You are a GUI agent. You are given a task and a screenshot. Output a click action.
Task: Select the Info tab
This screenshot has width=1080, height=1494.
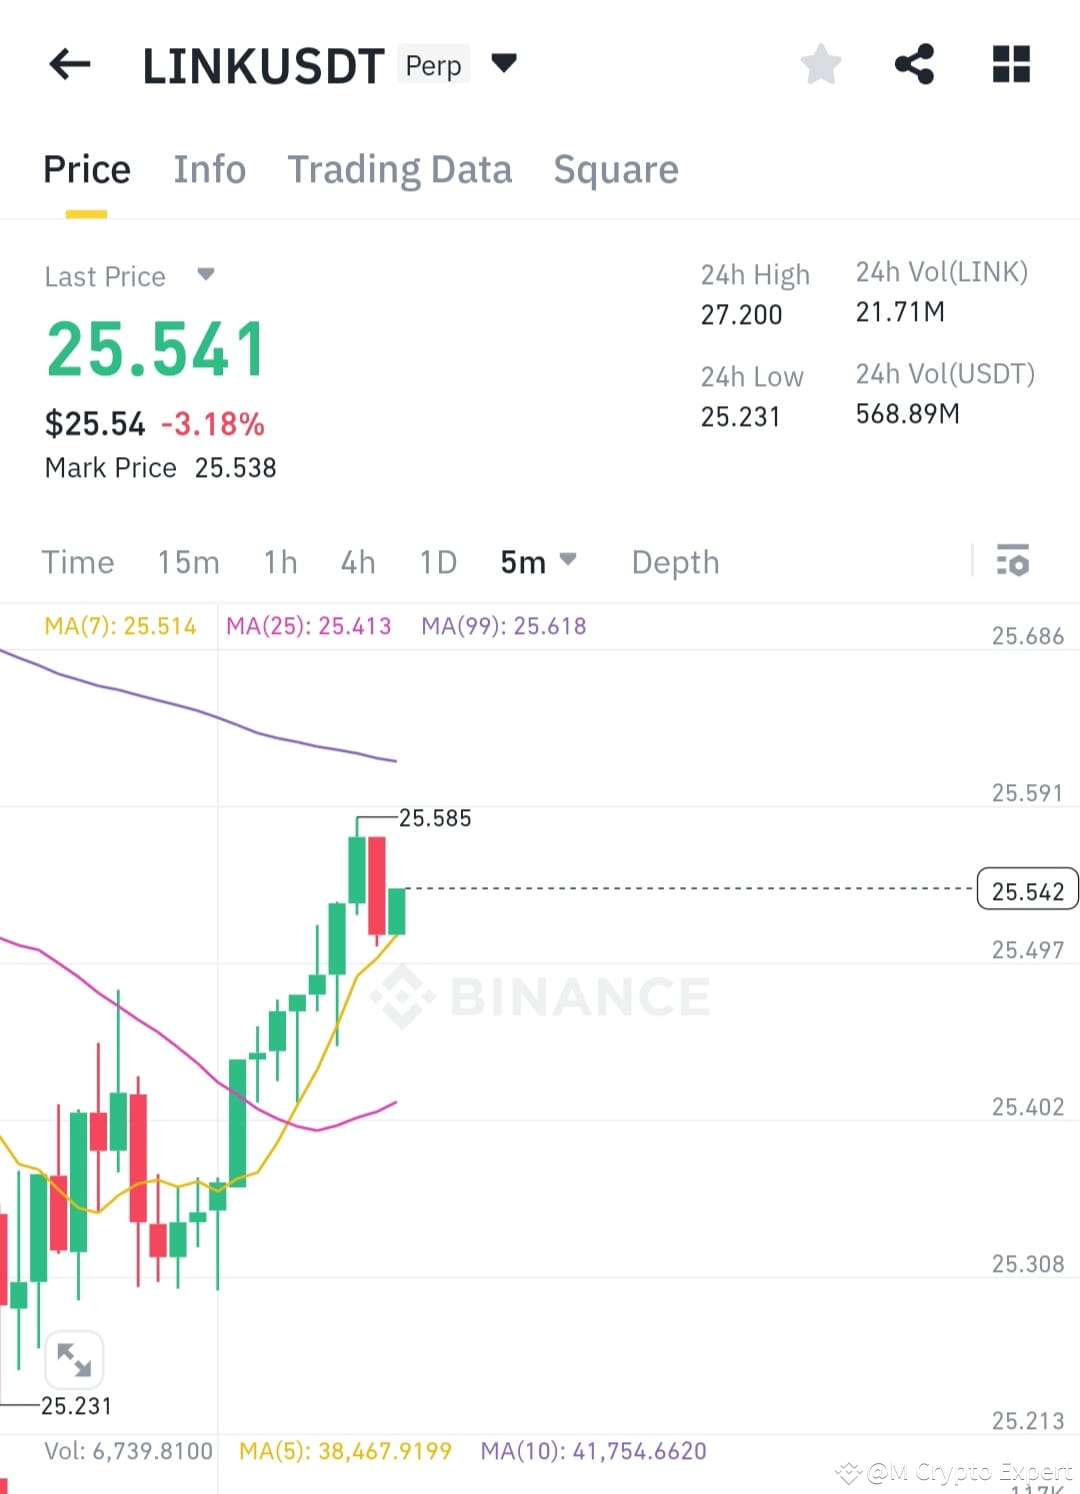pos(209,169)
